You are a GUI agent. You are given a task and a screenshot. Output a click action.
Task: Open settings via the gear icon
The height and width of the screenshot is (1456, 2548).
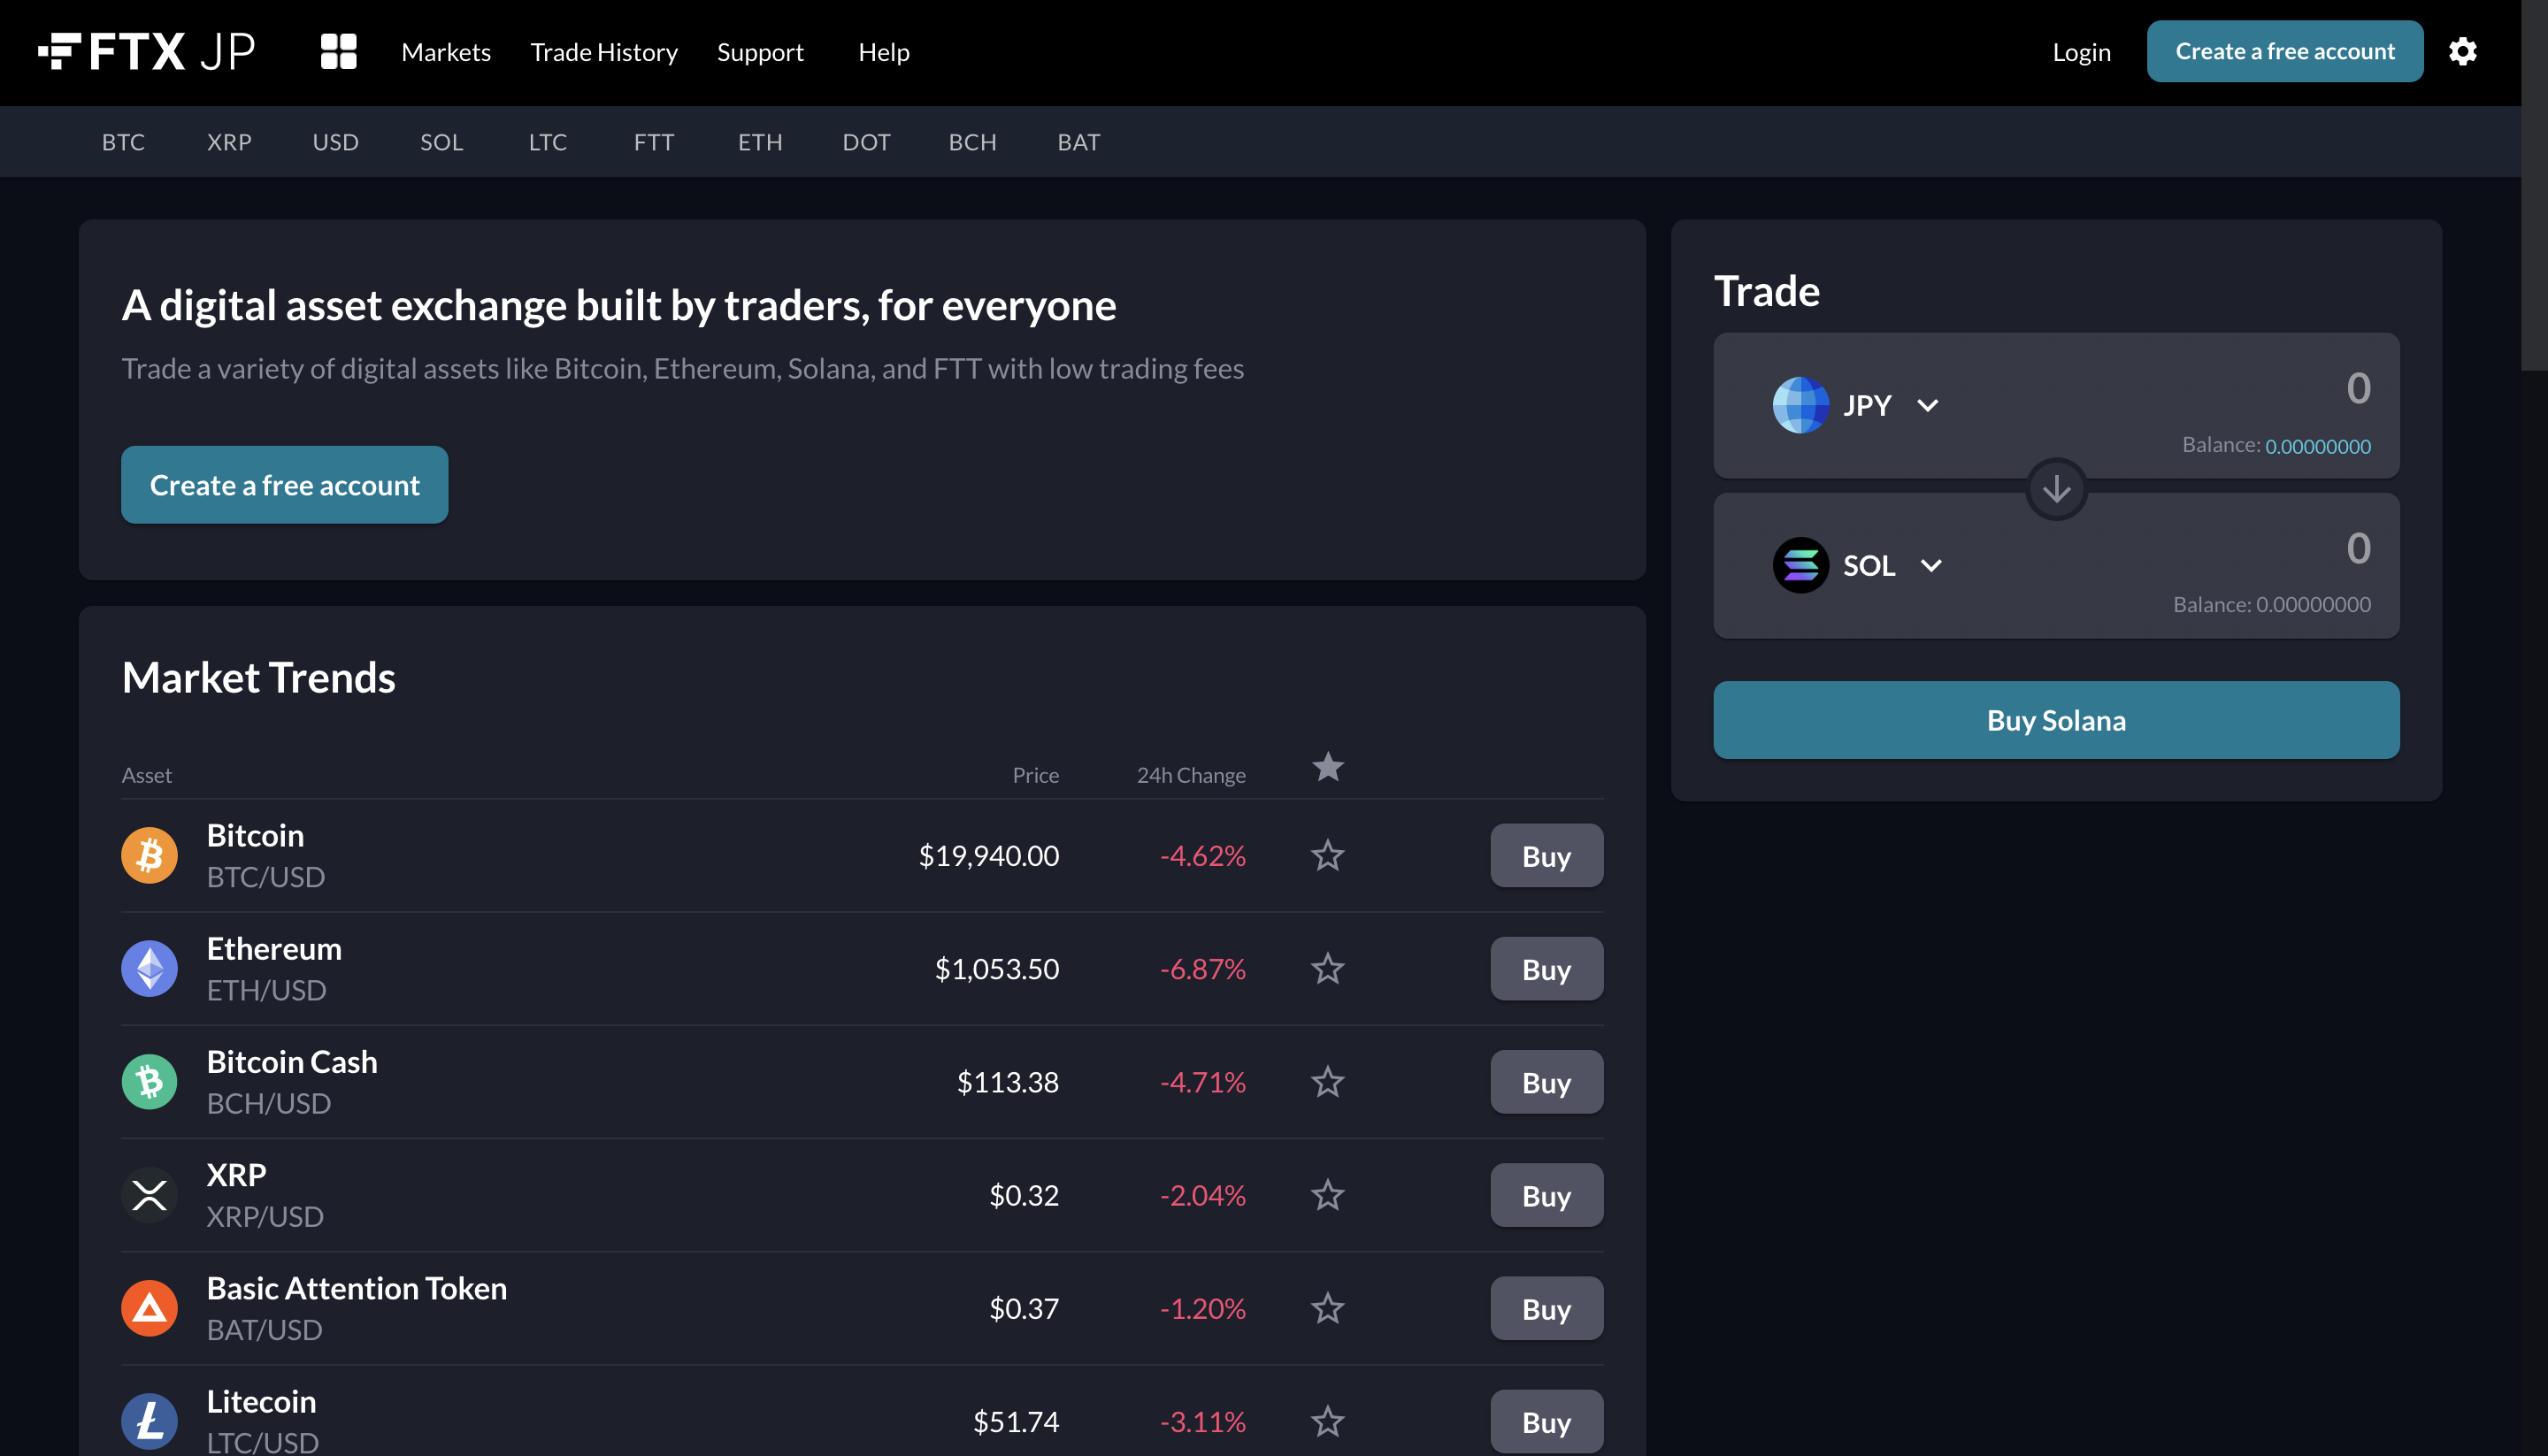tap(2462, 51)
